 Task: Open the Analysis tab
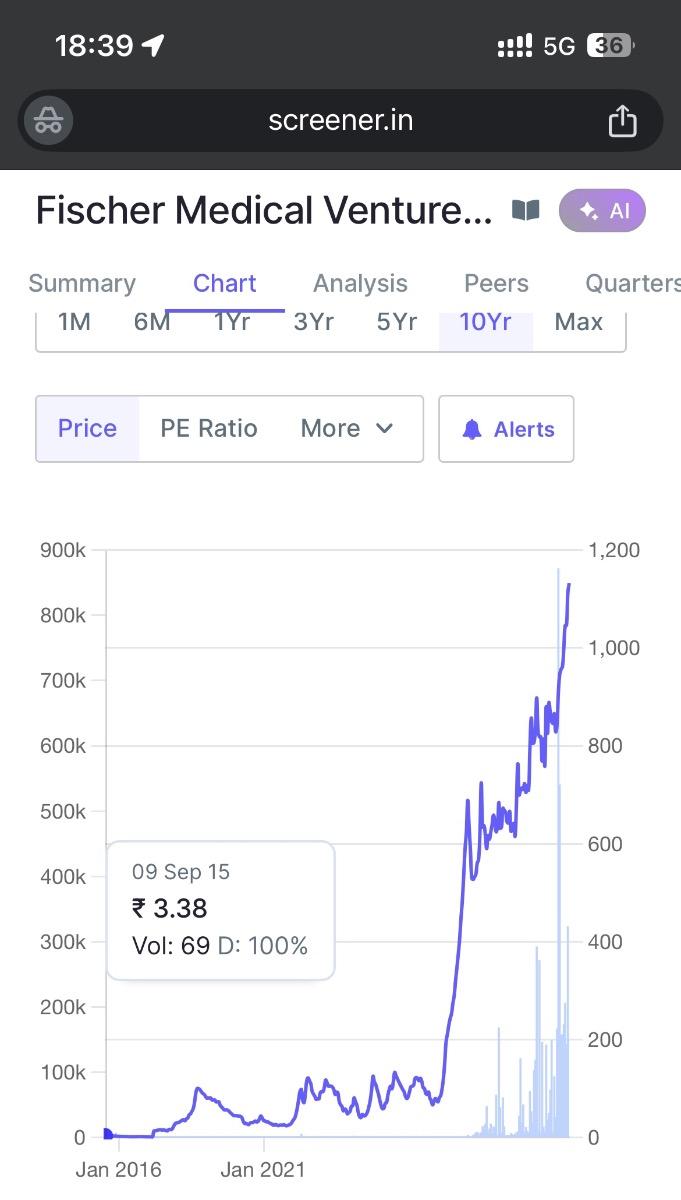(360, 284)
